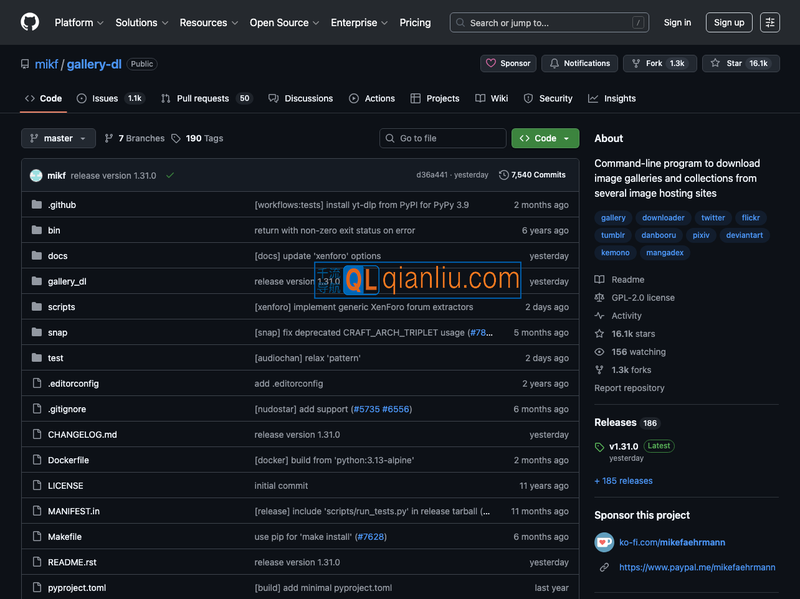
Task: Click the Sign up button
Action: (x=729, y=22)
